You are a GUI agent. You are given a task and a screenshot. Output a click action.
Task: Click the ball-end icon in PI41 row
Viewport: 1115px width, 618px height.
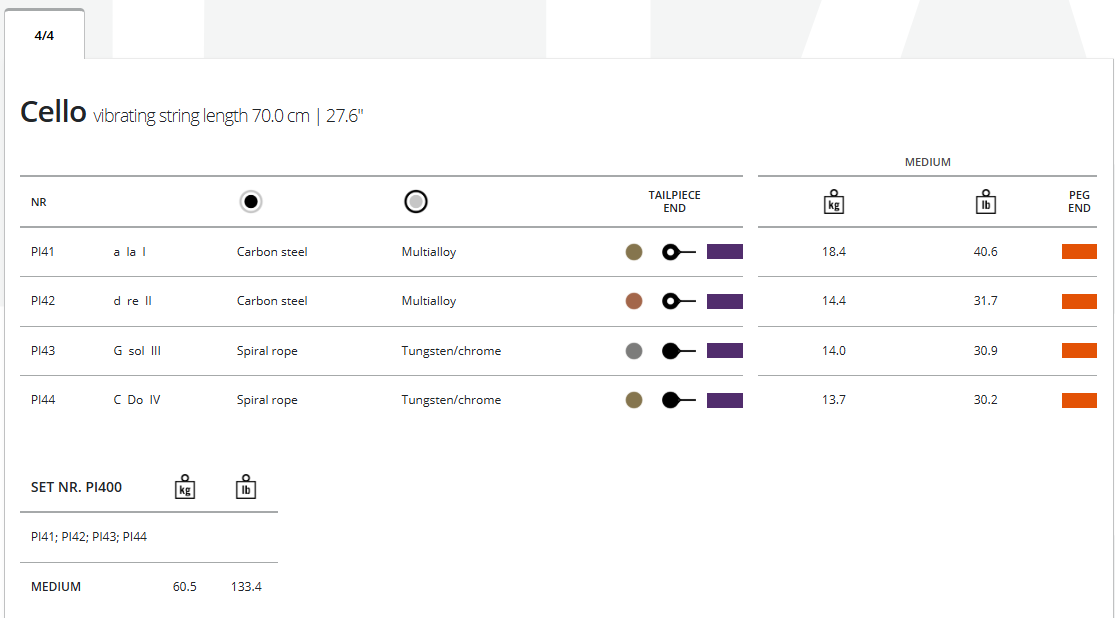678,252
